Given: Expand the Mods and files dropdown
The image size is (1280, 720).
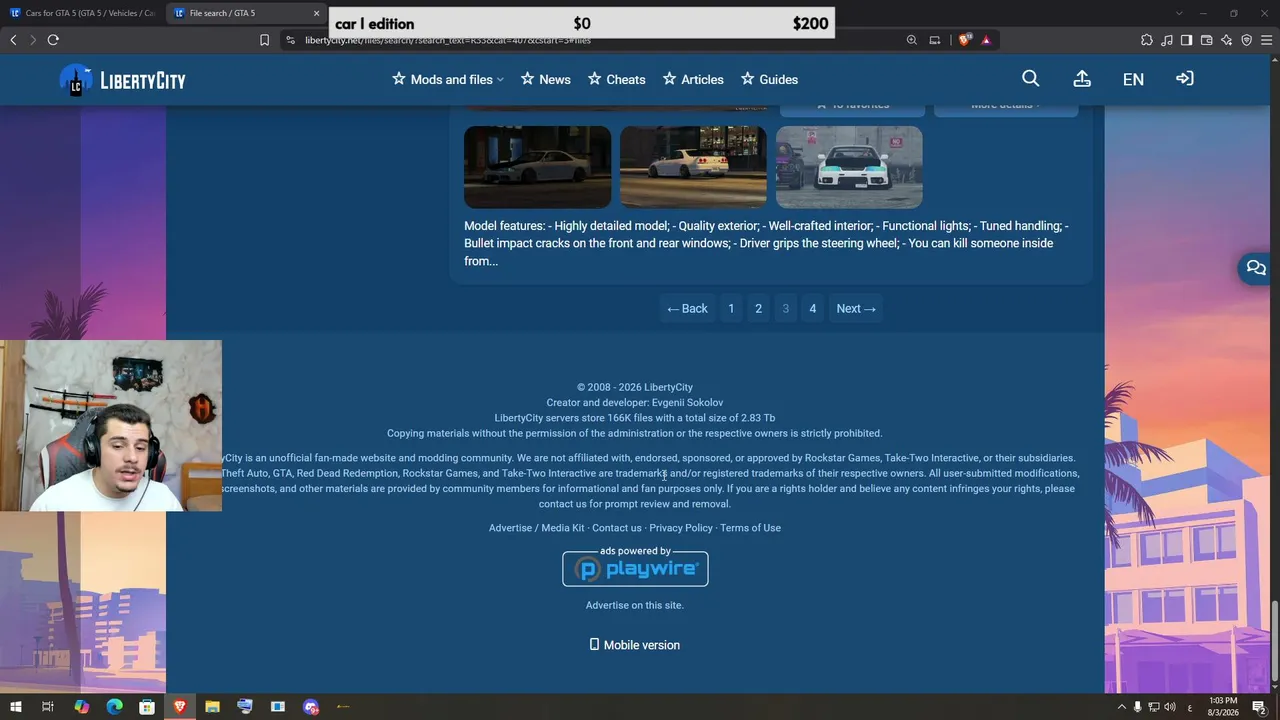Looking at the screenshot, I should coord(448,80).
